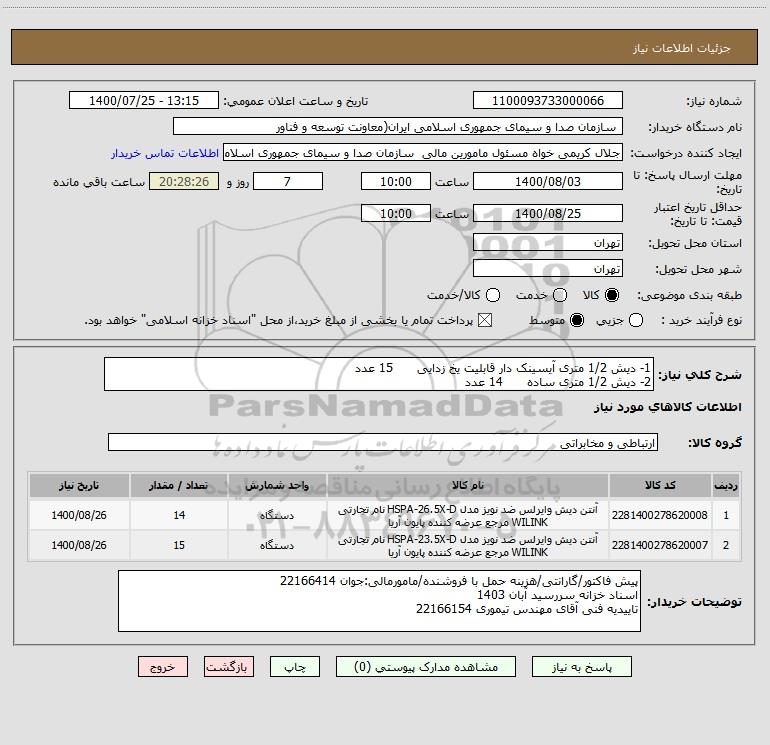Click the price validity hour field 10:00

(x=396, y=213)
